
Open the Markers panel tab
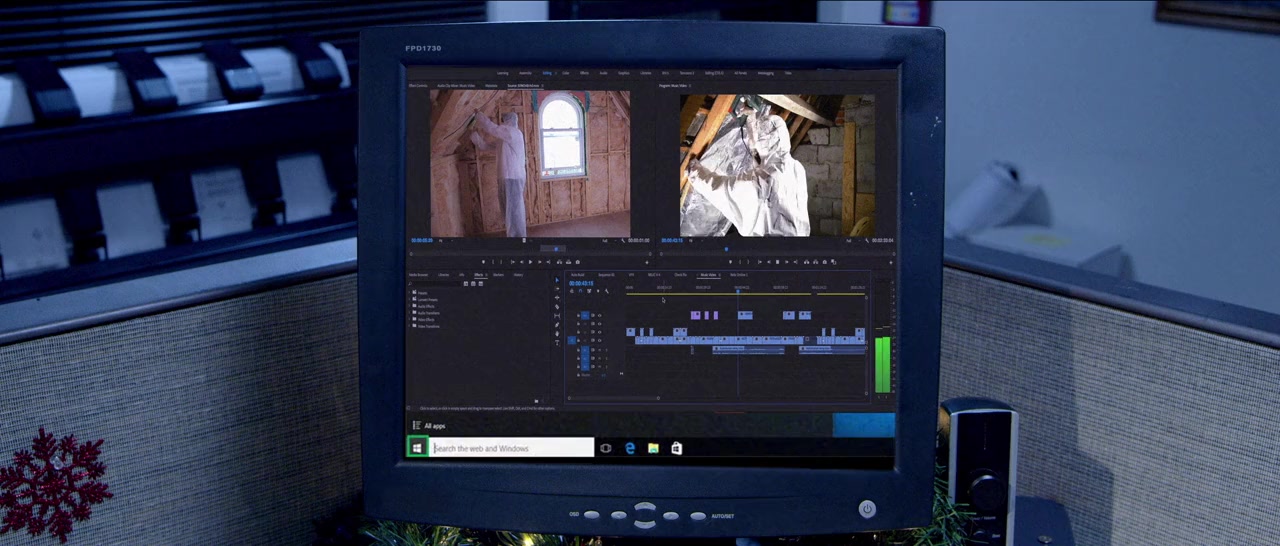498,275
